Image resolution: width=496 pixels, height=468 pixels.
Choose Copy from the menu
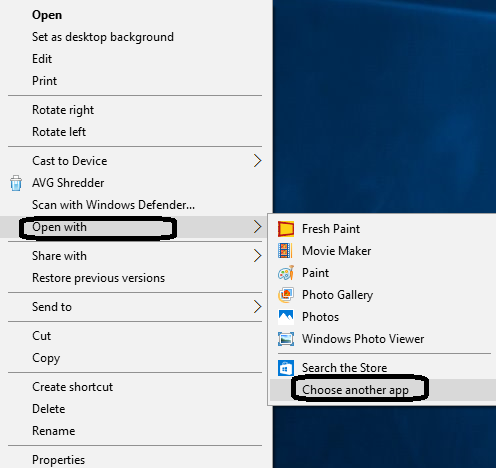(x=46, y=358)
